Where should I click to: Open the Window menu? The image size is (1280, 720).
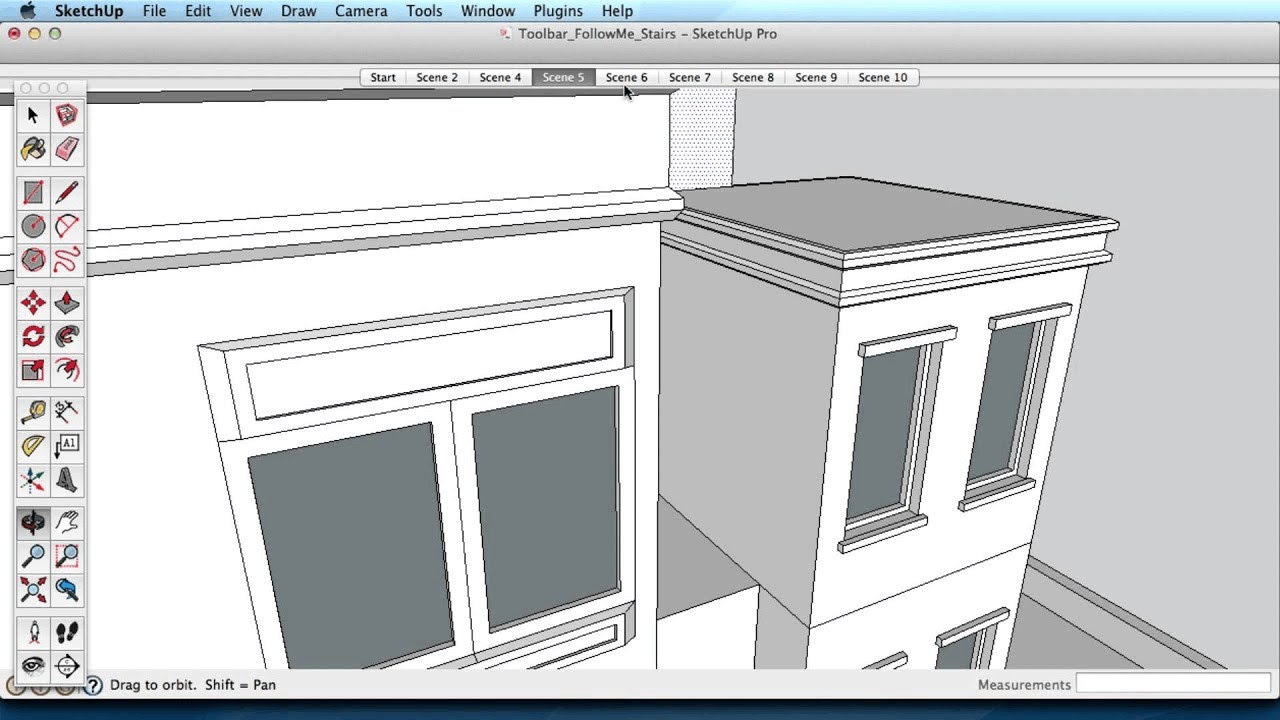488,11
